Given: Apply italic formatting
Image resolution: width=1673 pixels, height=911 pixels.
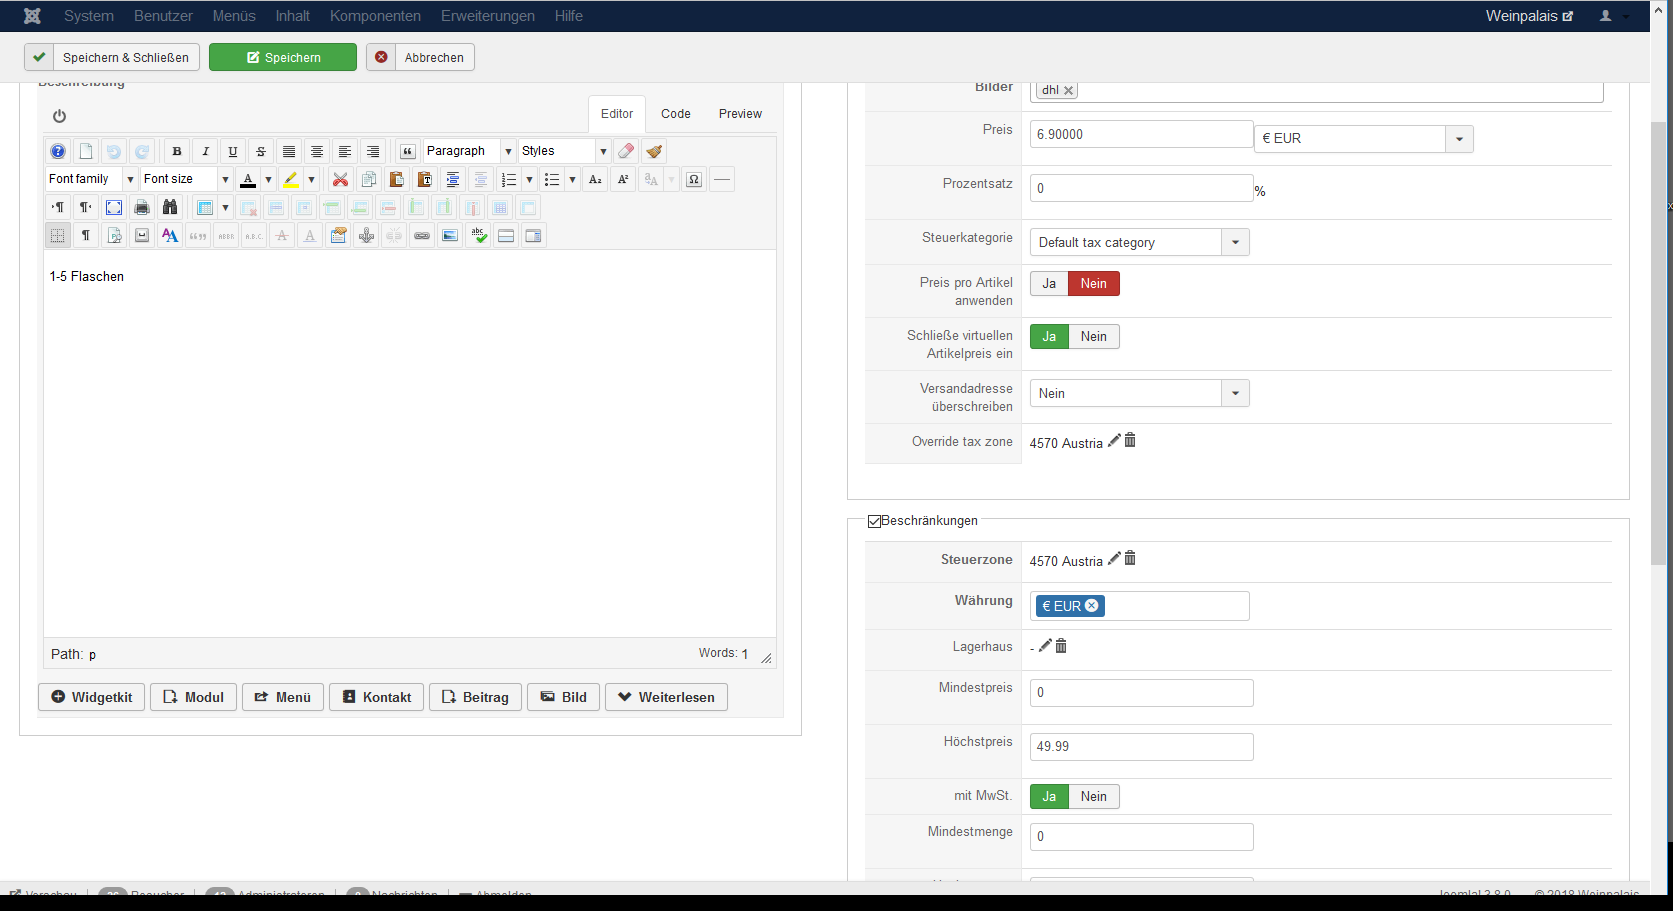Looking at the screenshot, I should (x=205, y=151).
